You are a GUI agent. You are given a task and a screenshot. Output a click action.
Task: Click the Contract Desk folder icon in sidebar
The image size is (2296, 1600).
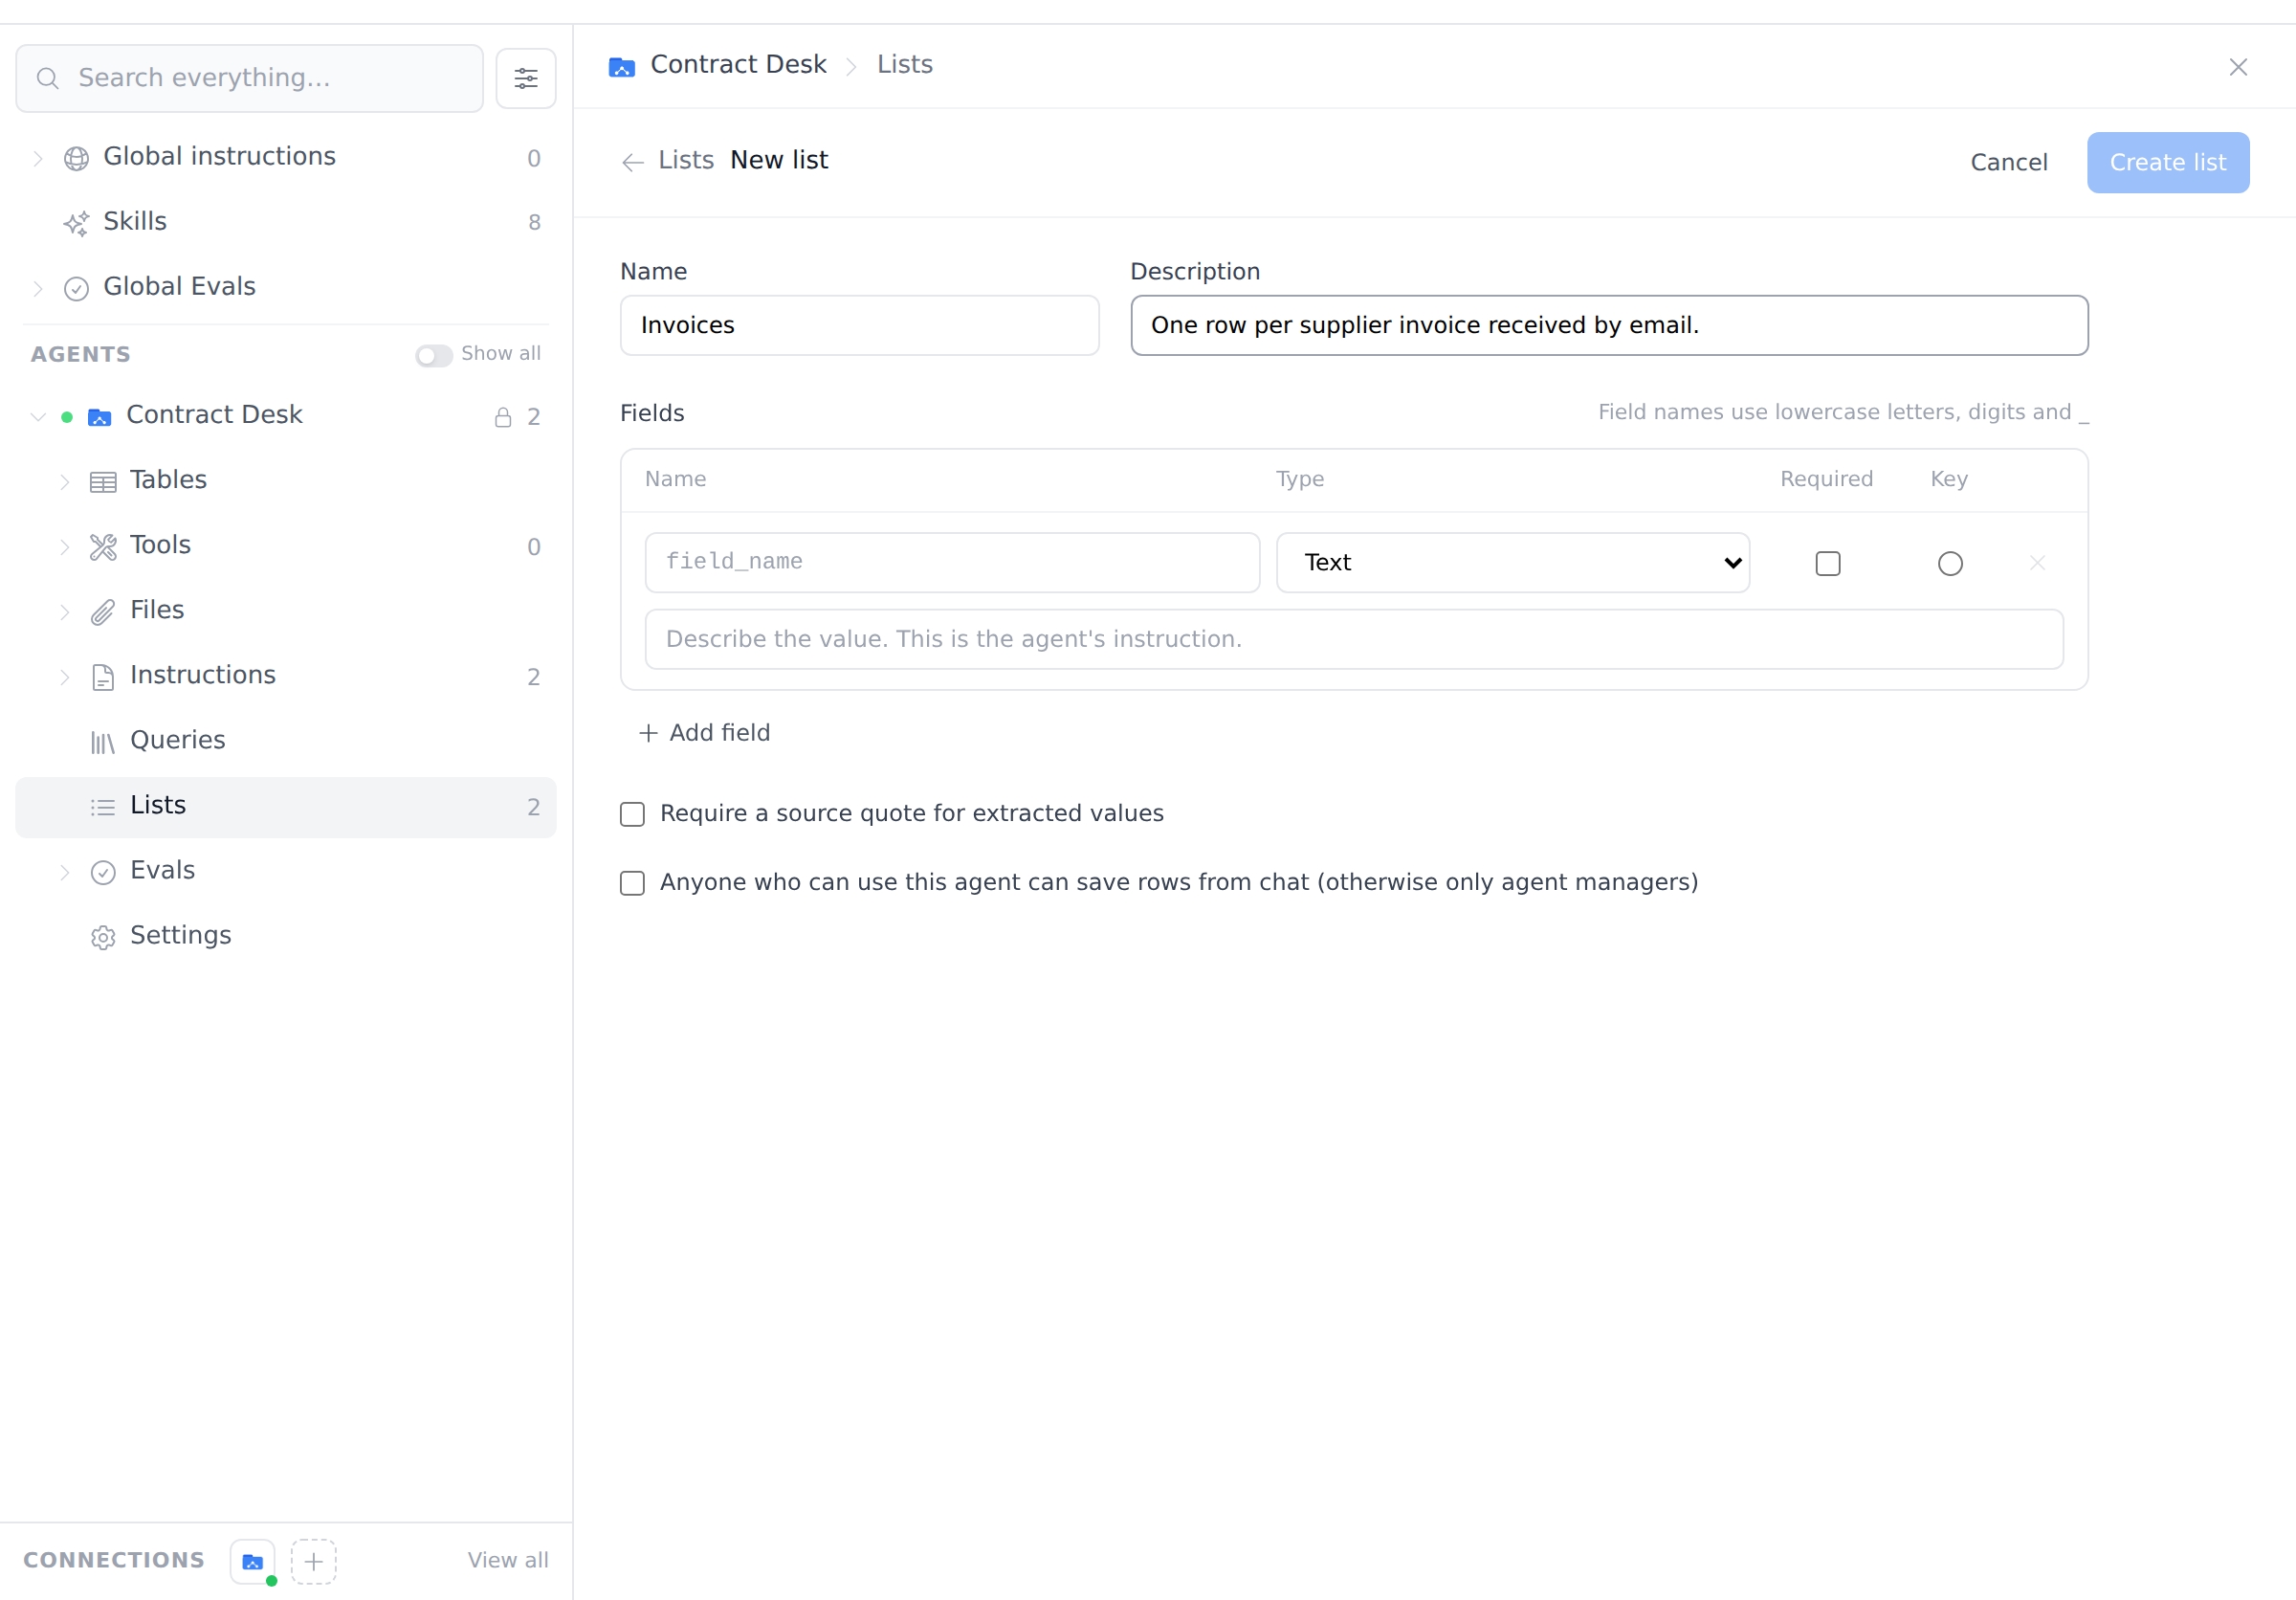click(99, 417)
